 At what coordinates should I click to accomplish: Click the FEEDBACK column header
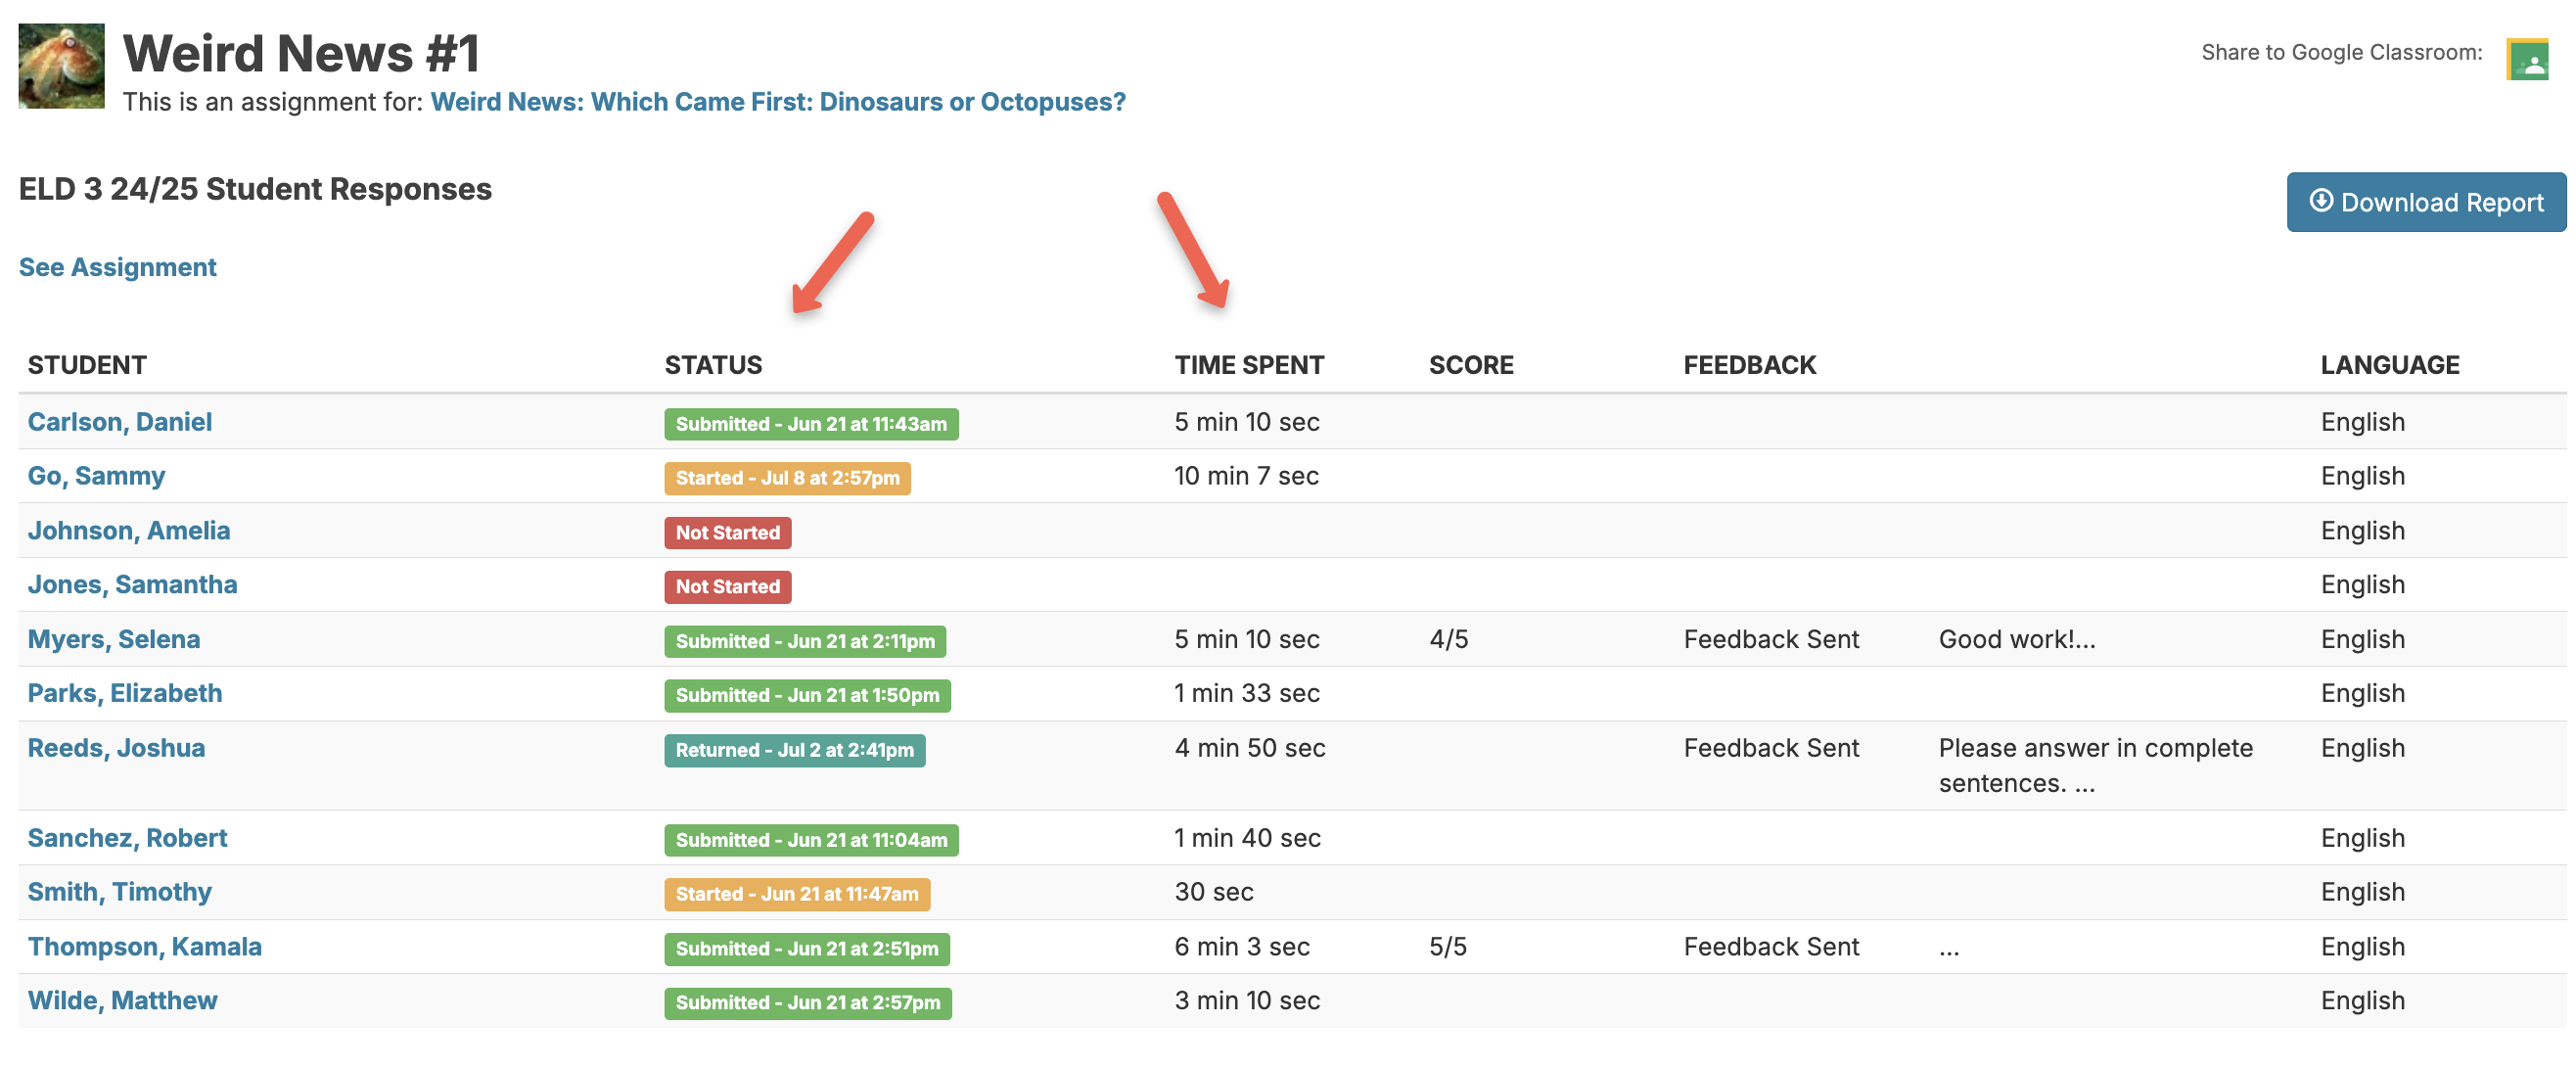[1749, 365]
